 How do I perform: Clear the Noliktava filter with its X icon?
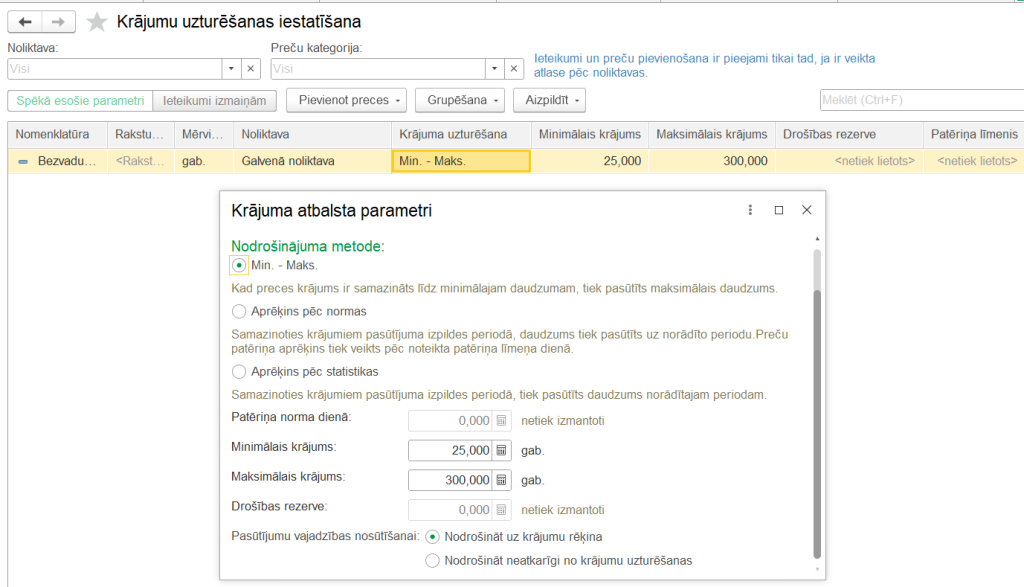tap(250, 68)
